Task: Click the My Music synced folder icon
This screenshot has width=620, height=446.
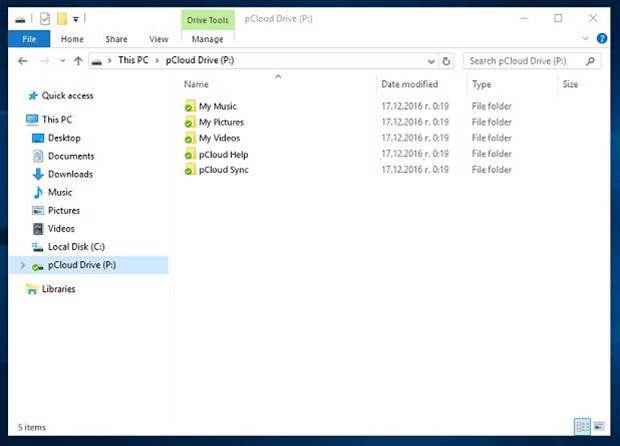Action: point(190,106)
